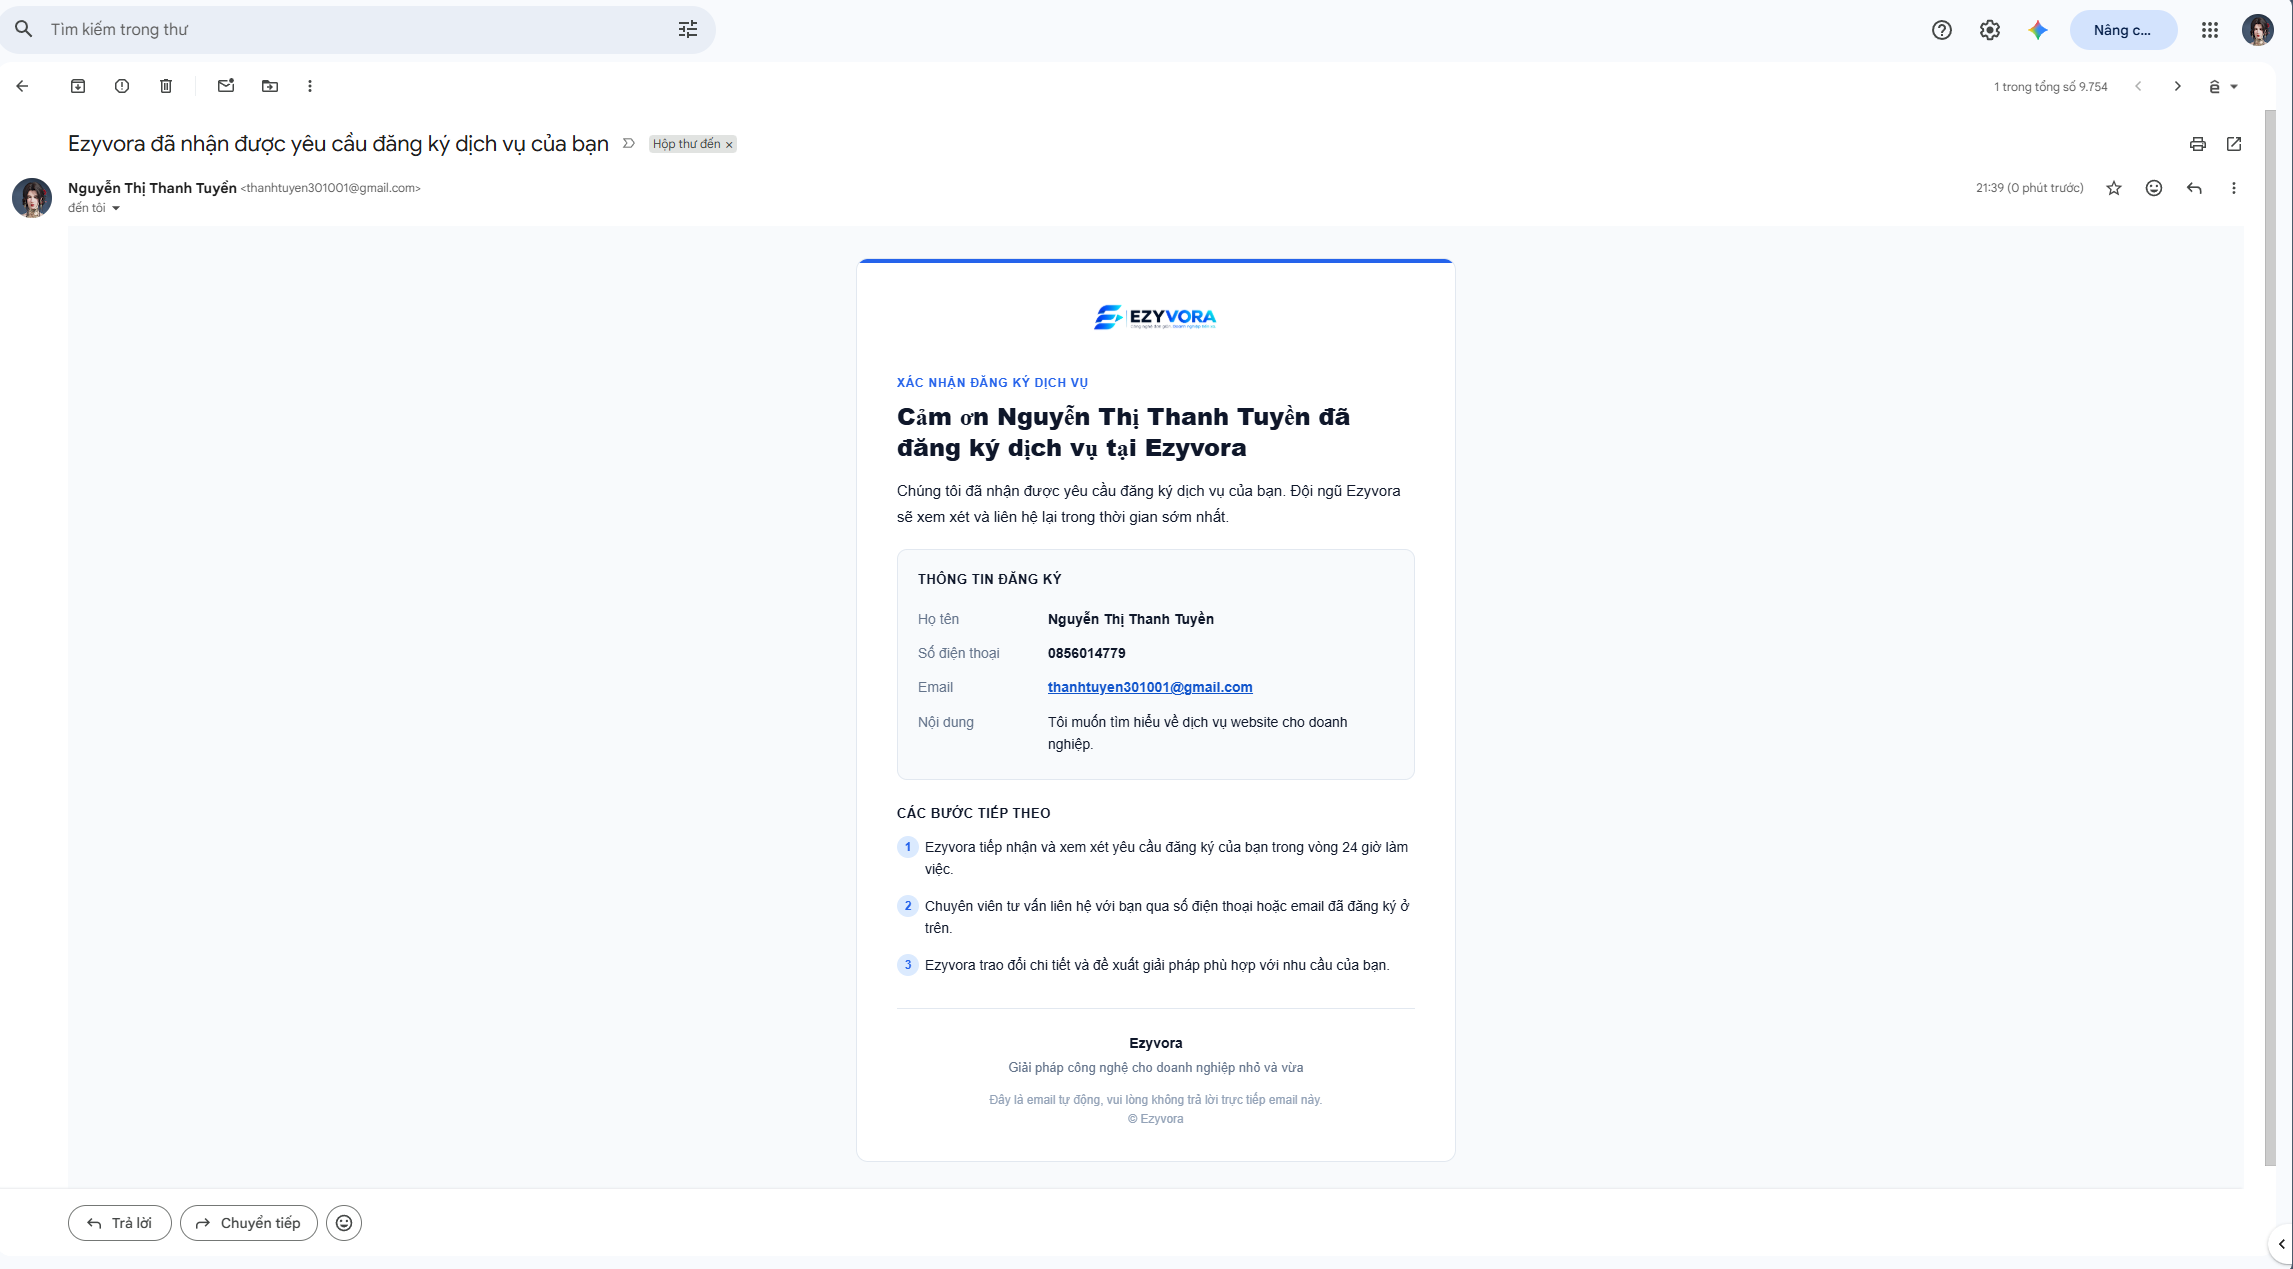Click the '21:39 (0 phút trước)' timestamp
The width and height of the screenshot is (2293, 1269).
[x=2030, y=188]
